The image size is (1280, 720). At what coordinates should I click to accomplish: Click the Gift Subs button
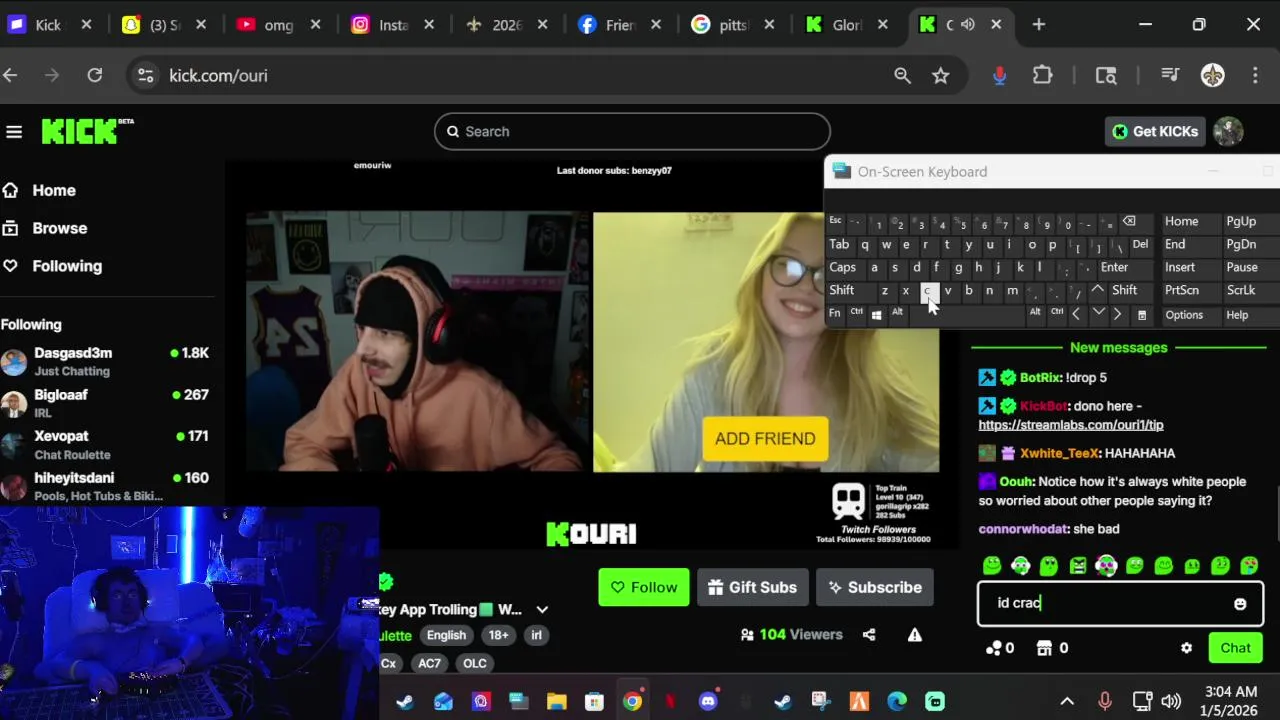click(753, 587)
